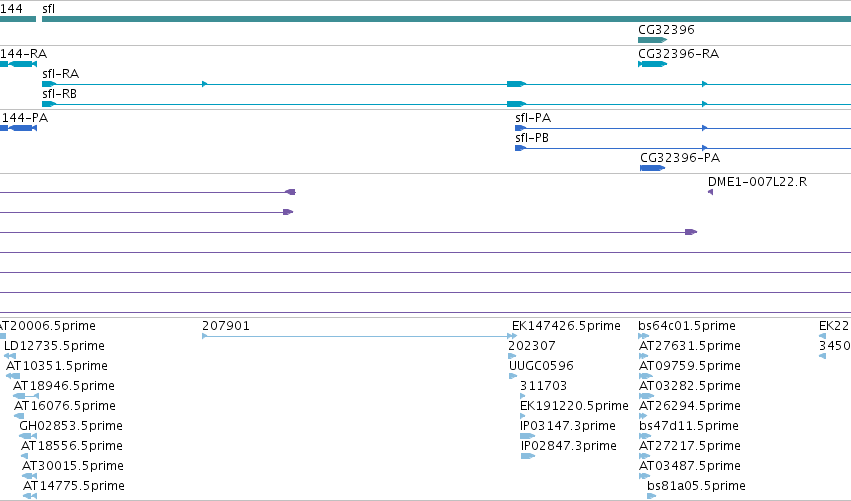Click the UUGC0596 feature label
851x501 pixels.
tap(541, 366)
